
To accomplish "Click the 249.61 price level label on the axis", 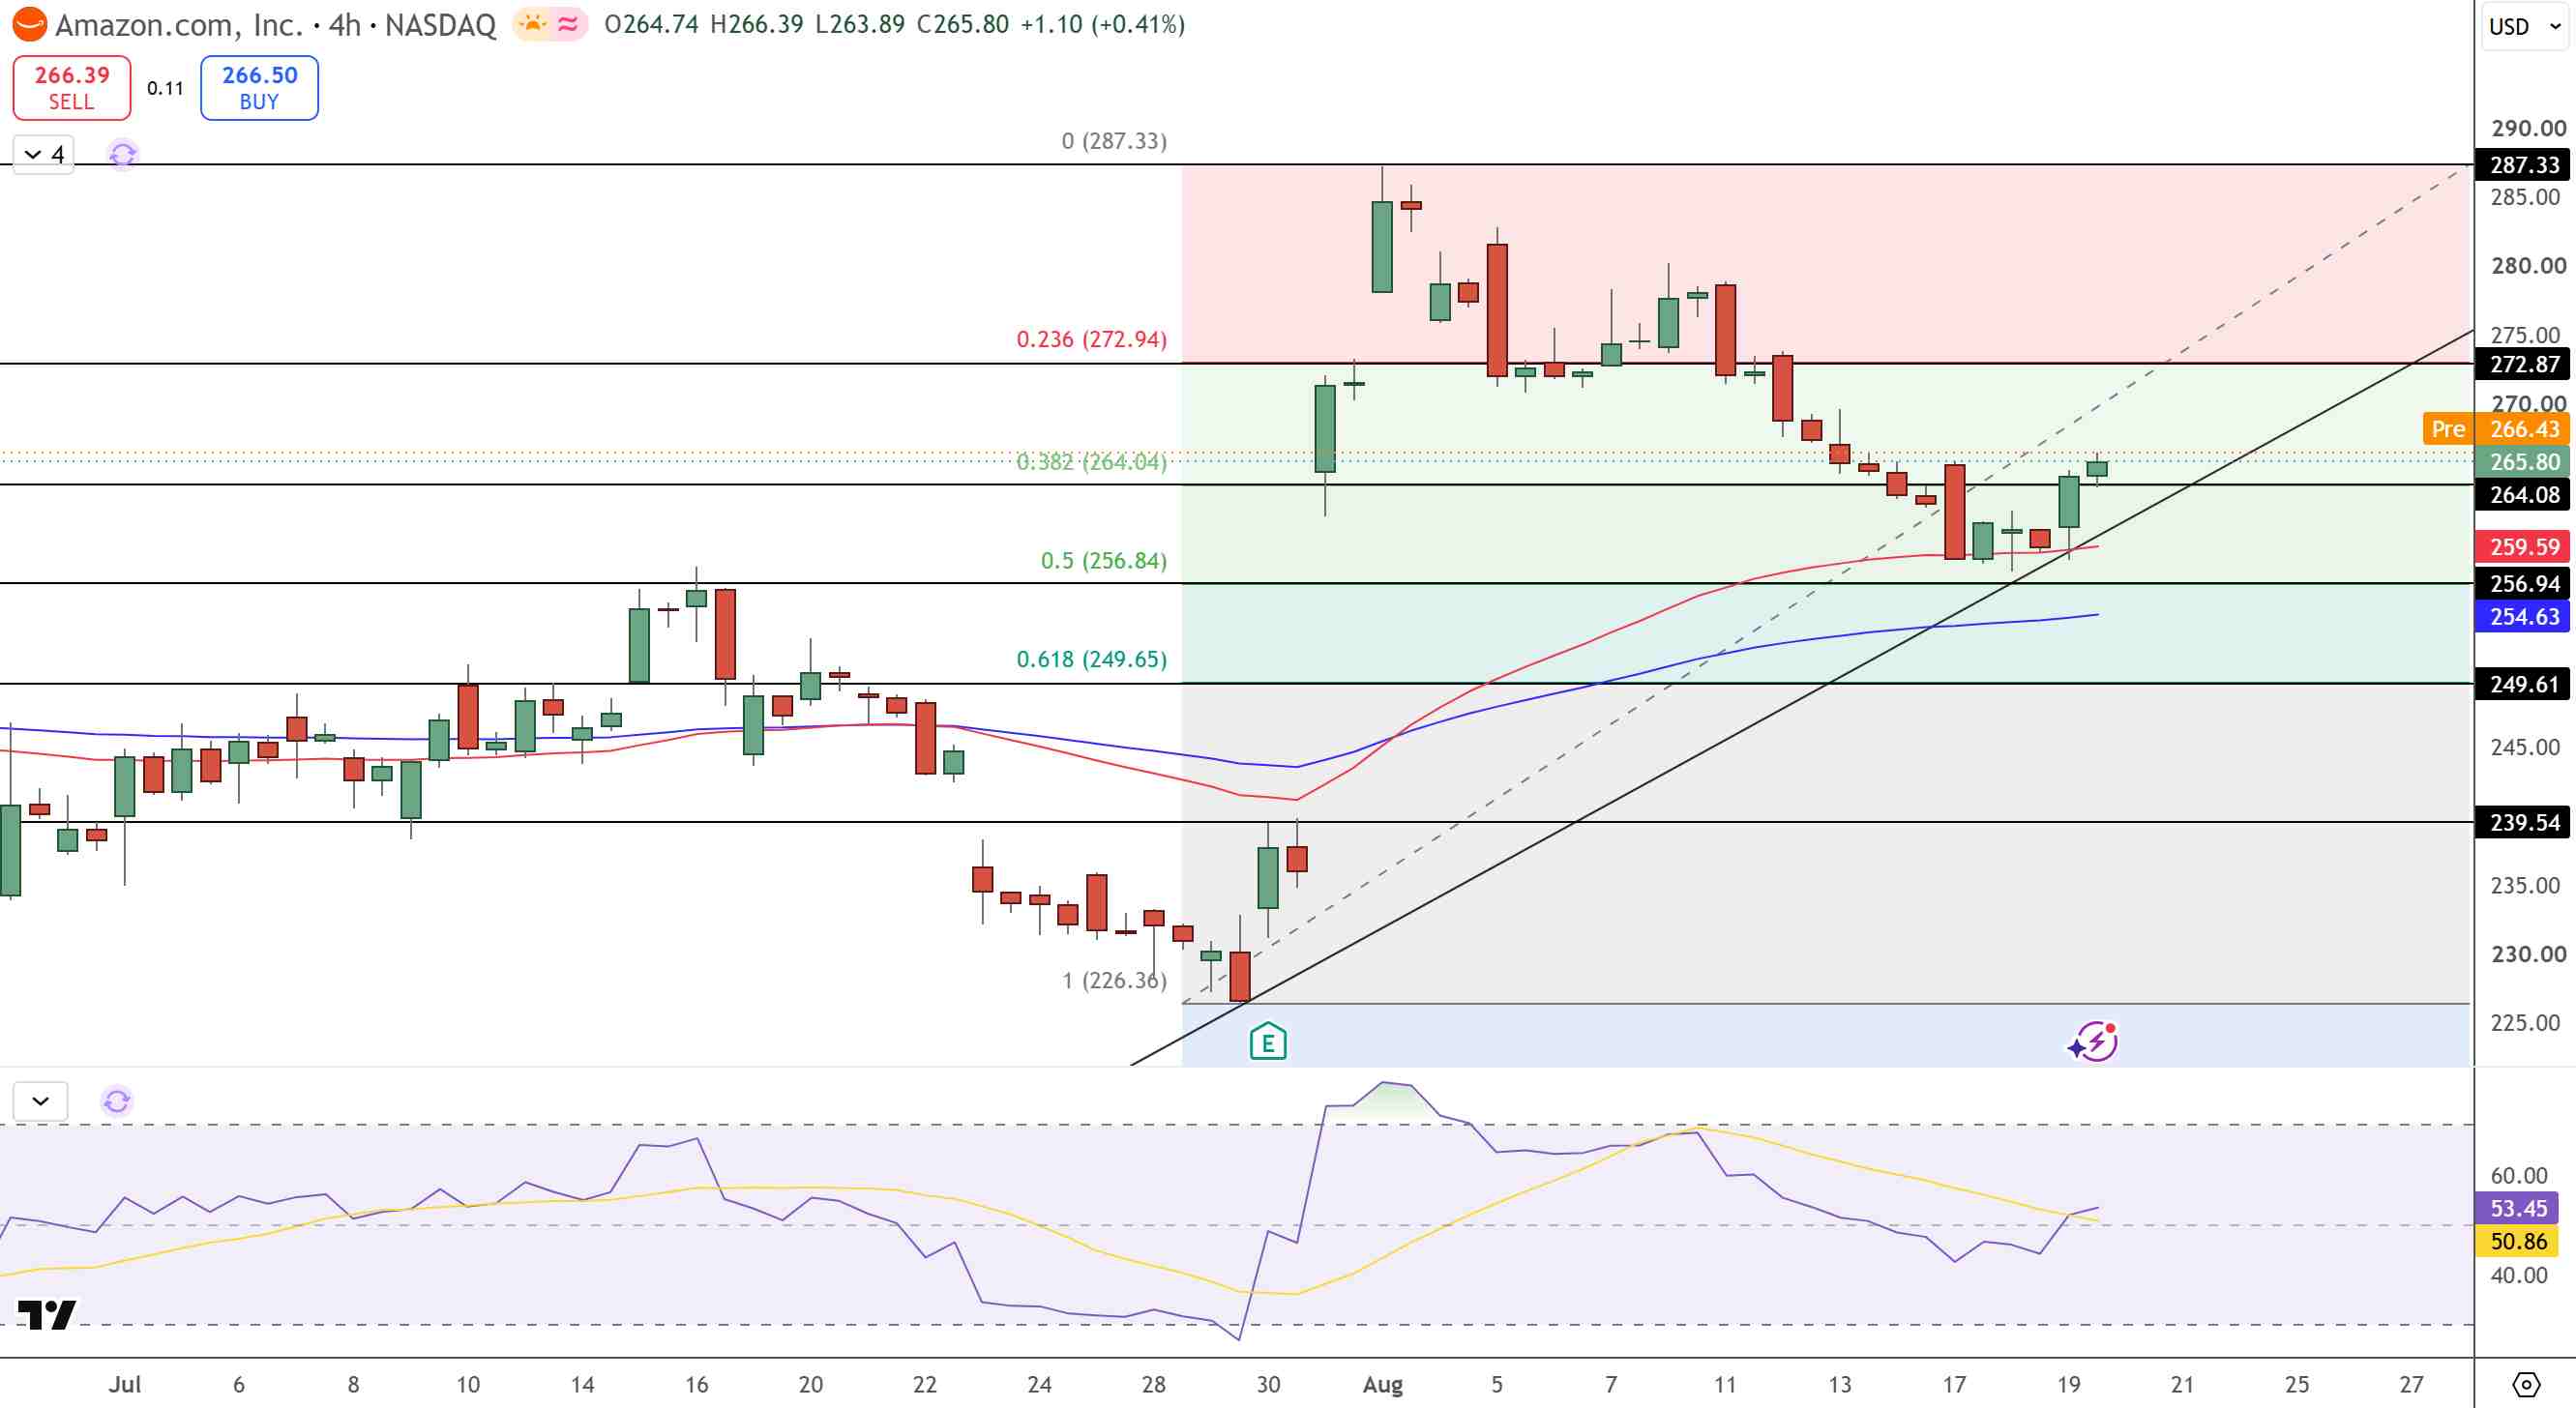I will 2523,685.
